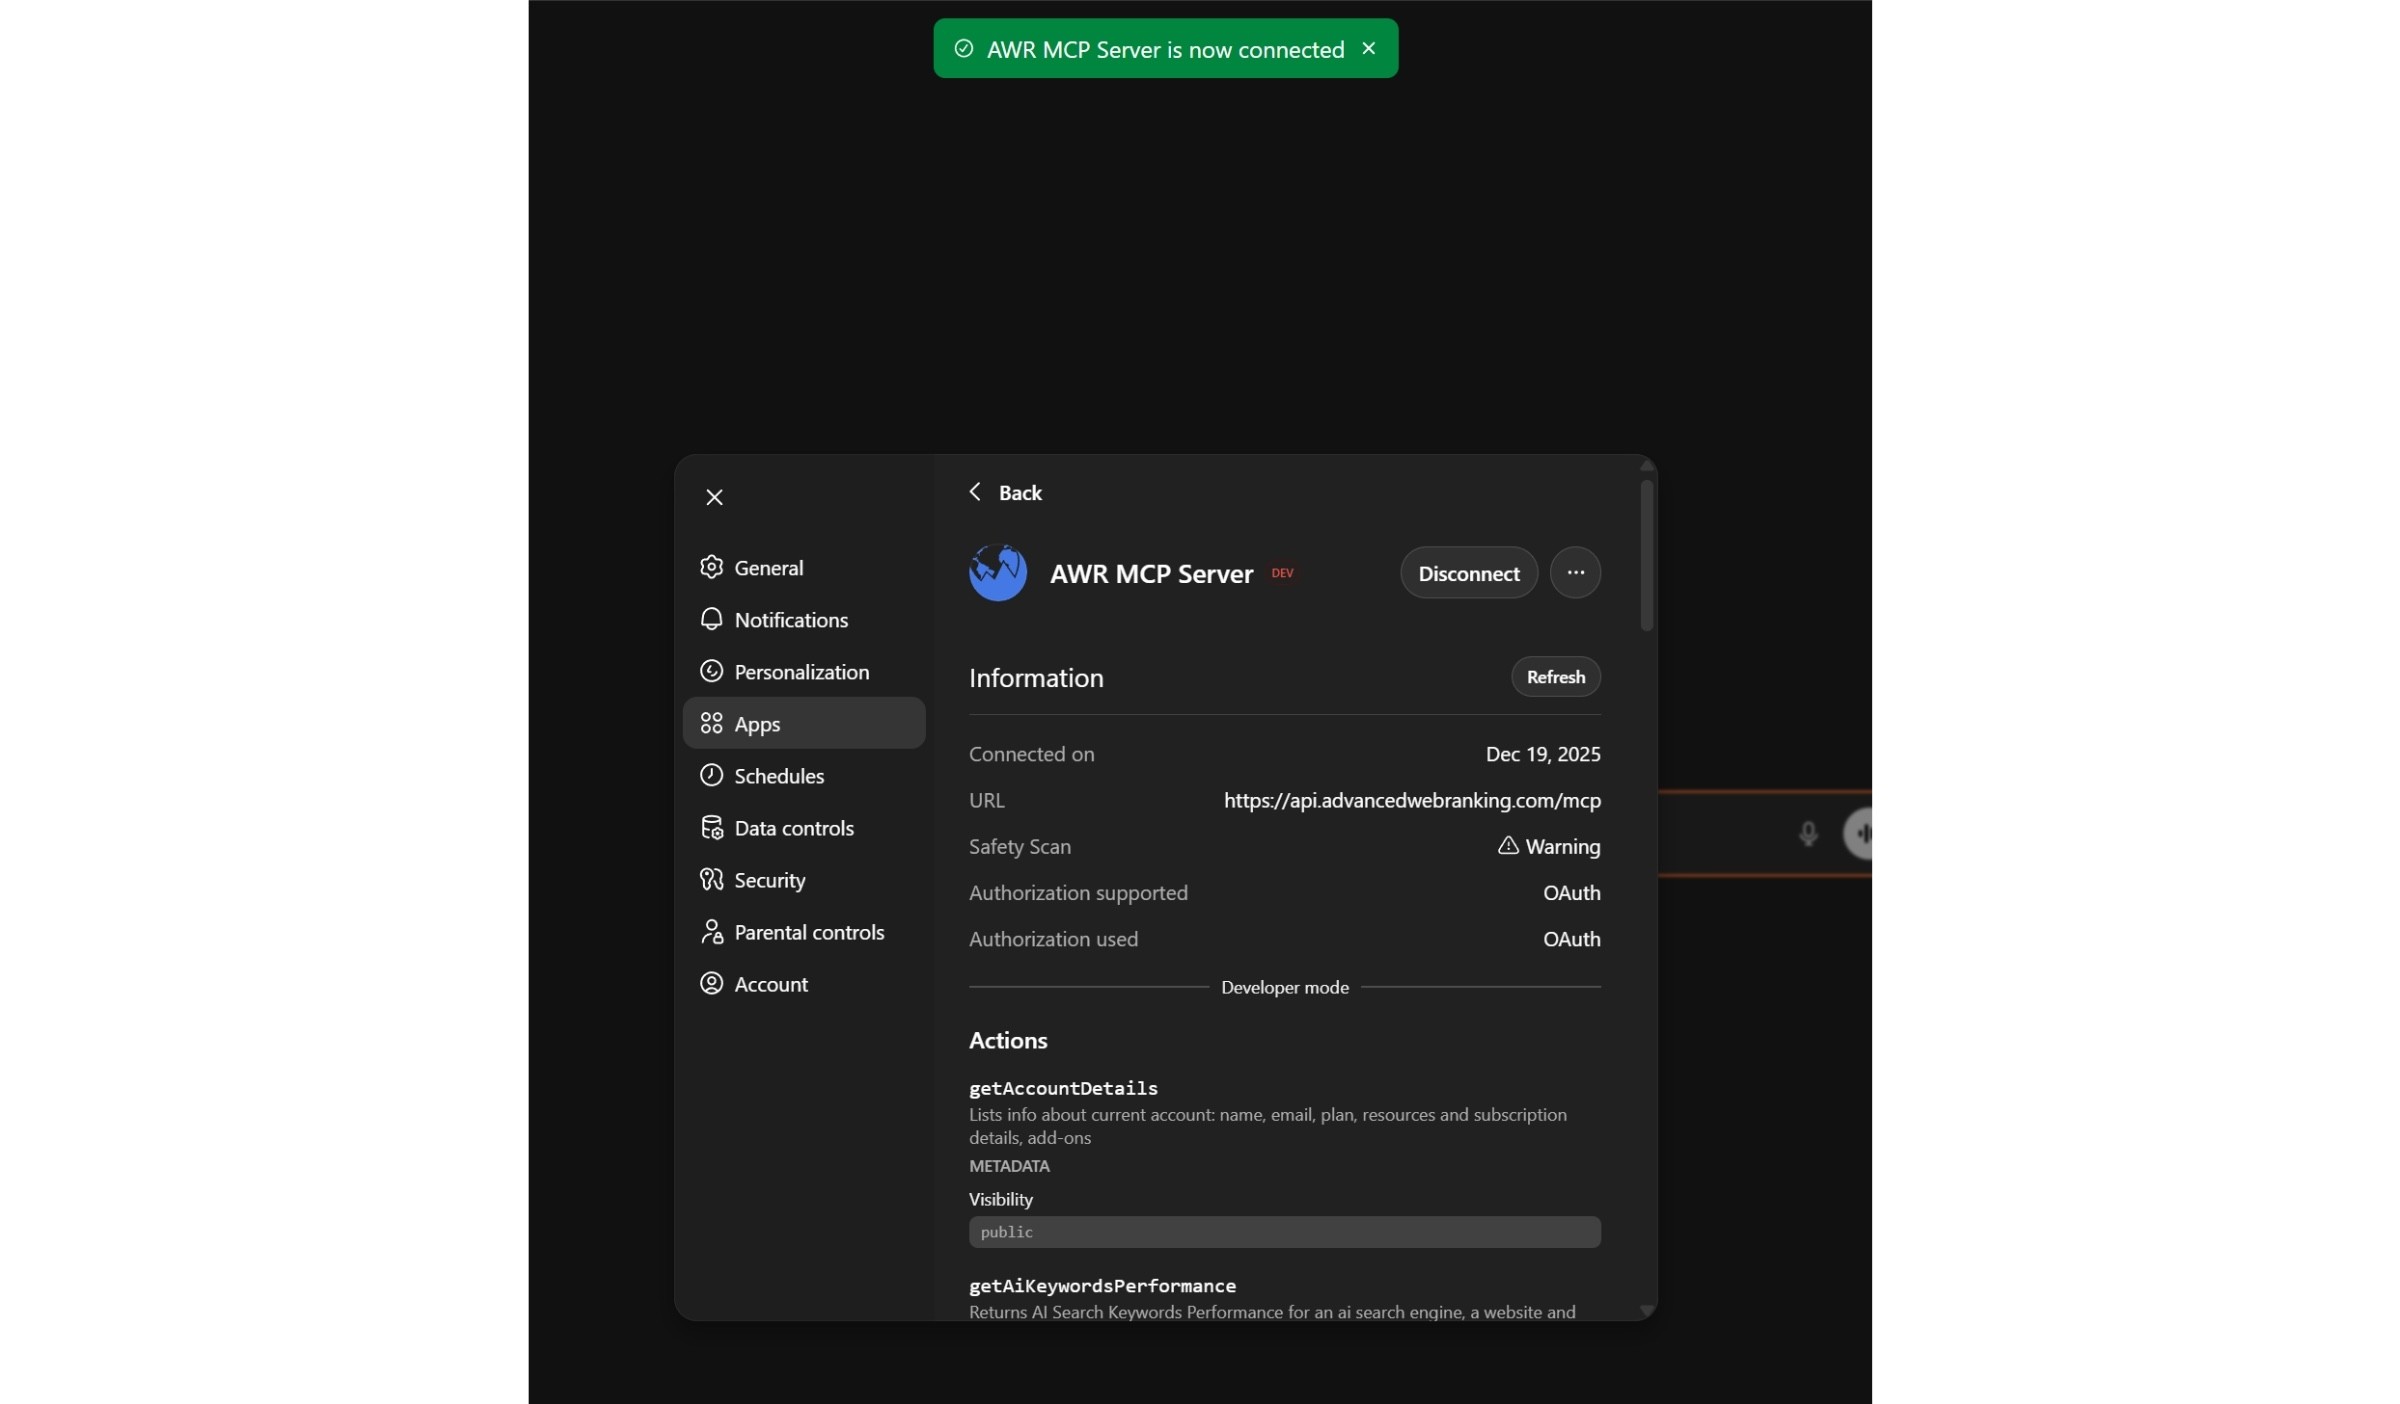Click the microphone icon in the background
The width and height of the screenshot is (2400, 1404).
(1807, 834)
